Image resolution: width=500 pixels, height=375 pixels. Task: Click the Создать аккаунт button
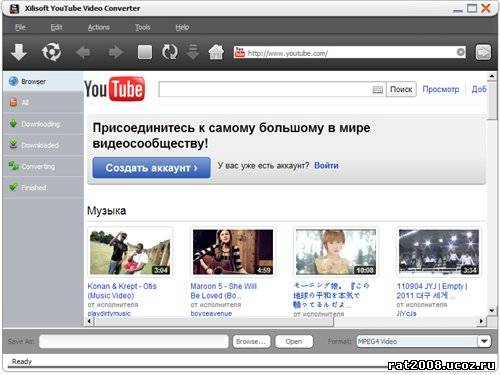point(151,168)
